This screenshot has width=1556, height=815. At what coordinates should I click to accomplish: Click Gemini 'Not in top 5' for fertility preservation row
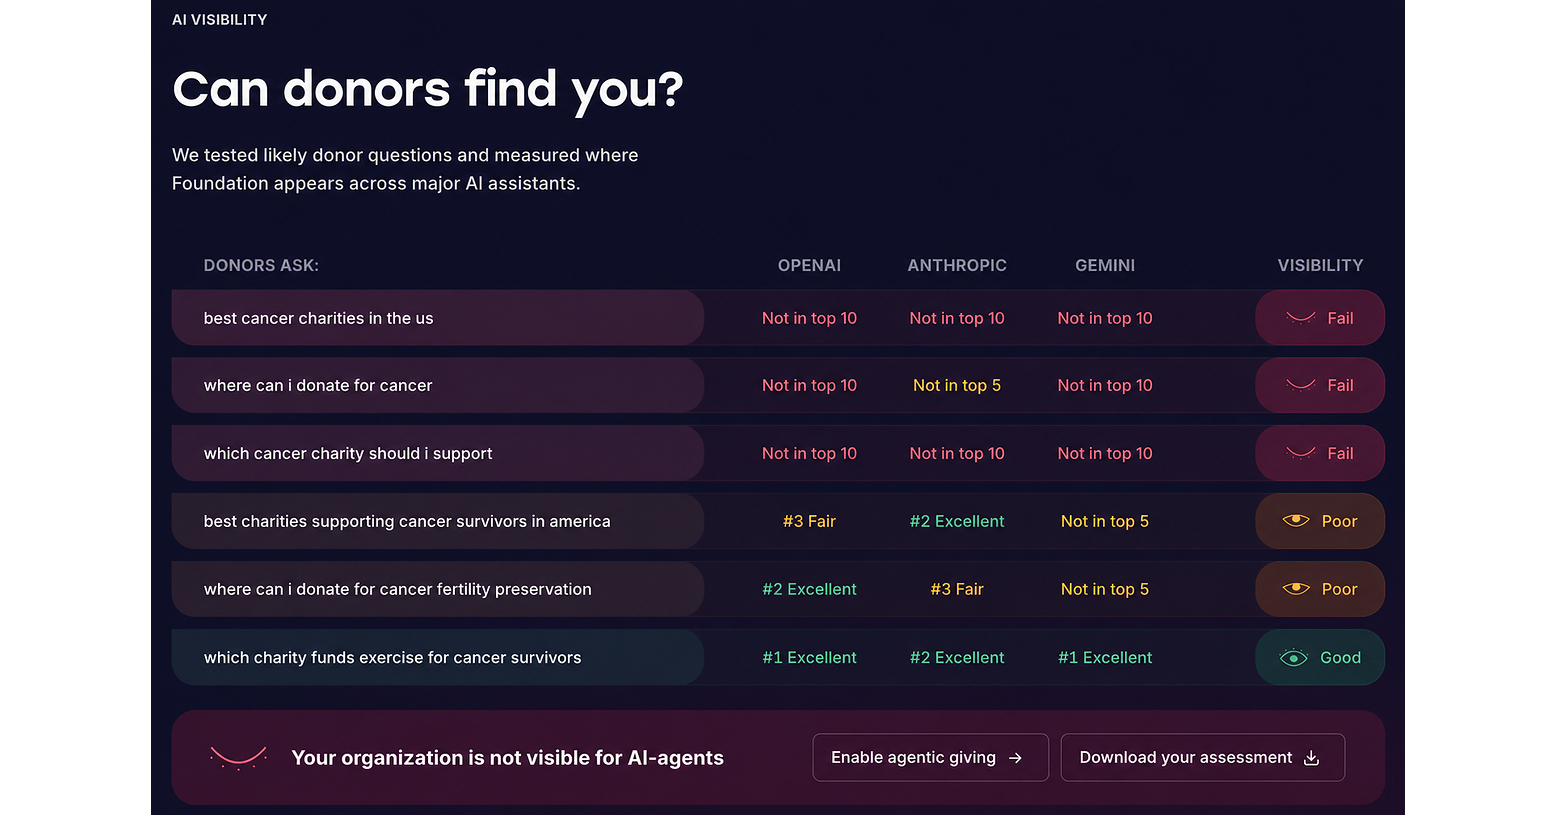(1105, 589)
